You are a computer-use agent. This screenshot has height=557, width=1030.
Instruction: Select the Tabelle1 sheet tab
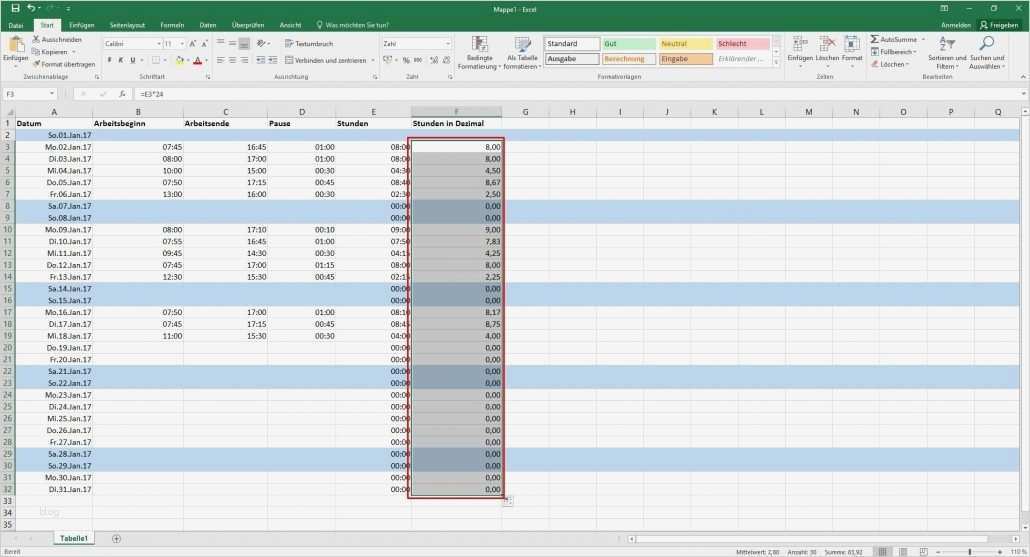tap(74, 539)
